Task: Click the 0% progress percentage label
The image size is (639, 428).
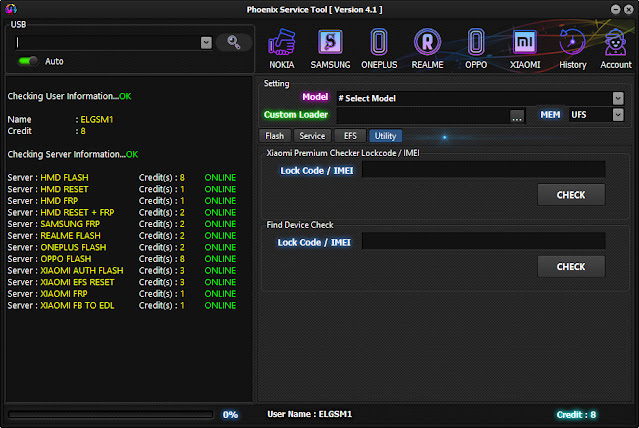Action: coord(230,415)
